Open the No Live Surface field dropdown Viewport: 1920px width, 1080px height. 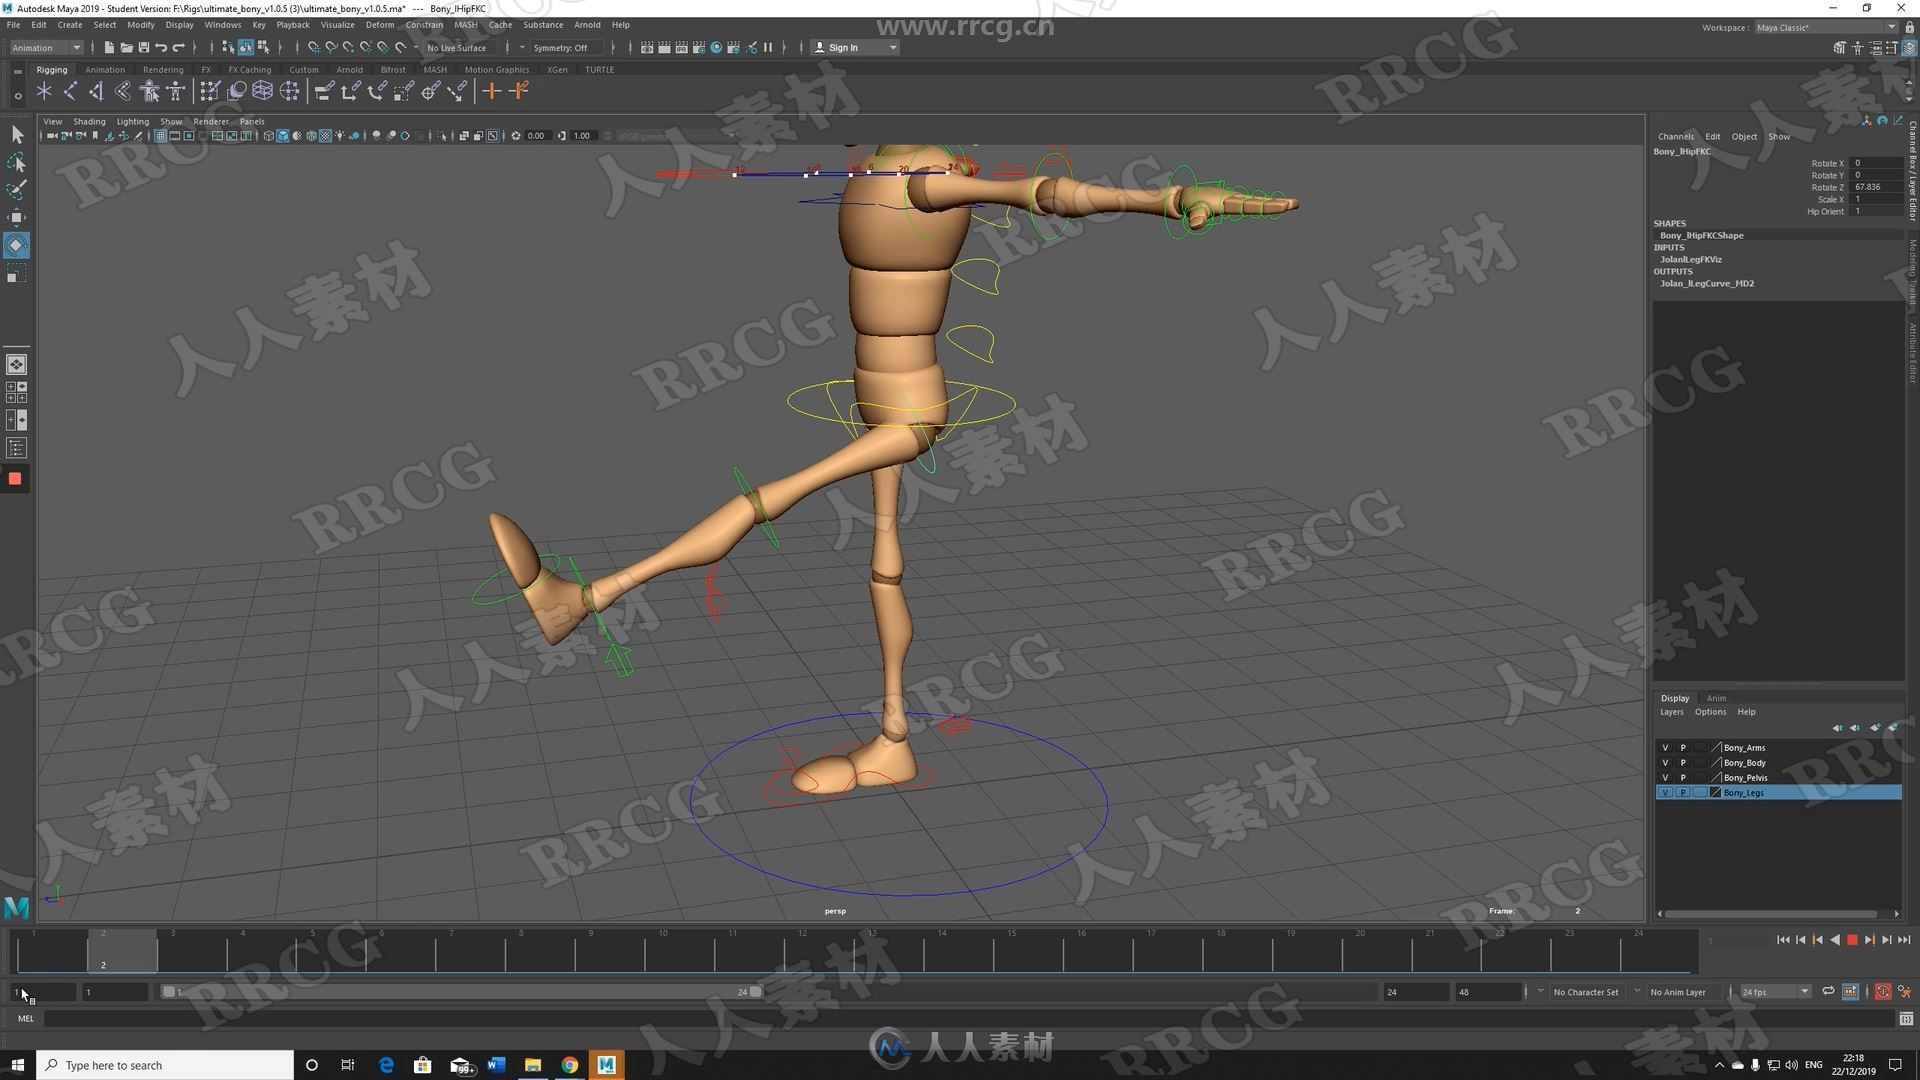(x=462, y=47)
